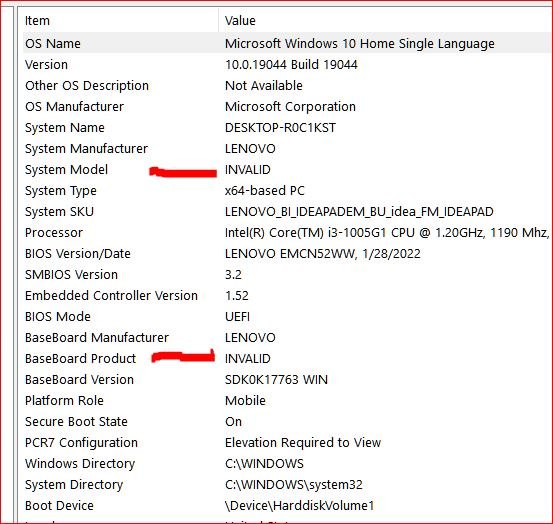Click LENOVO value for System Manufacturer

[x=250, y=149]
